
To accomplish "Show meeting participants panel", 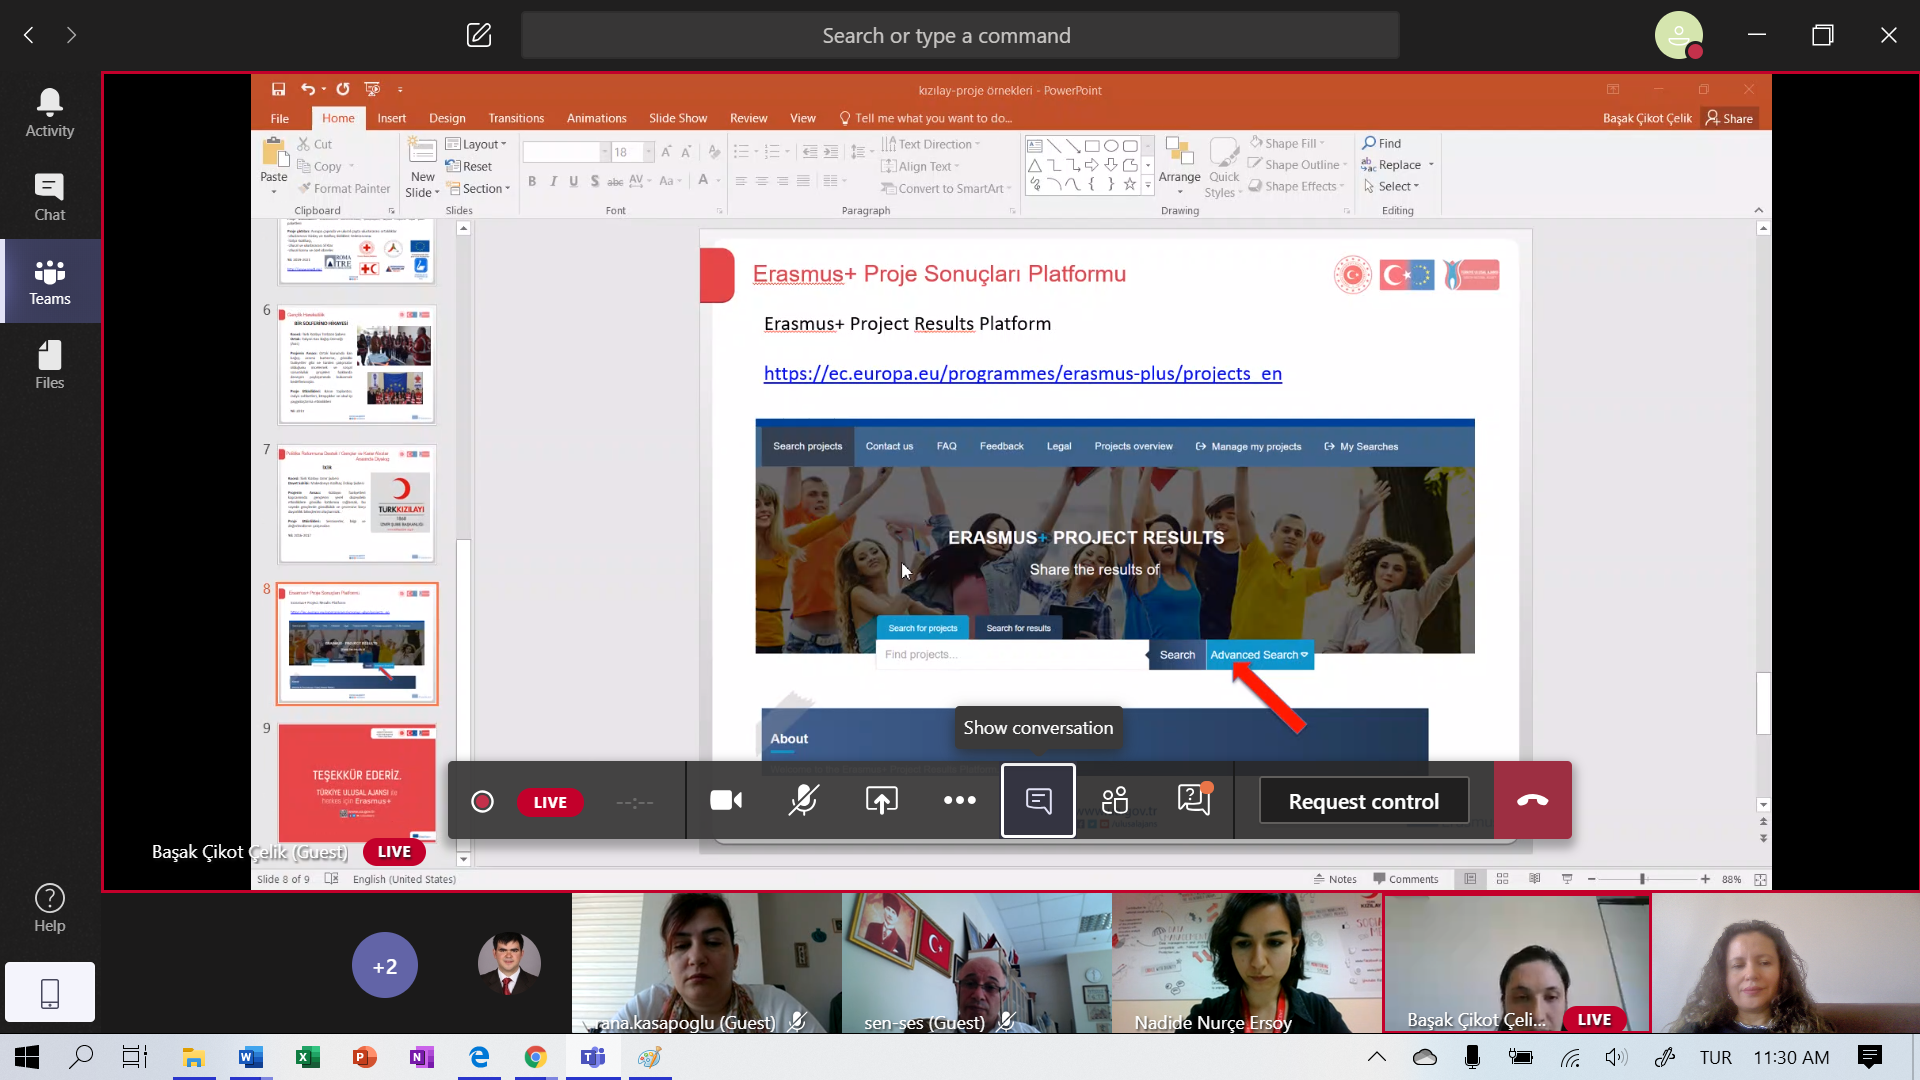I will tap(1115, 801).
